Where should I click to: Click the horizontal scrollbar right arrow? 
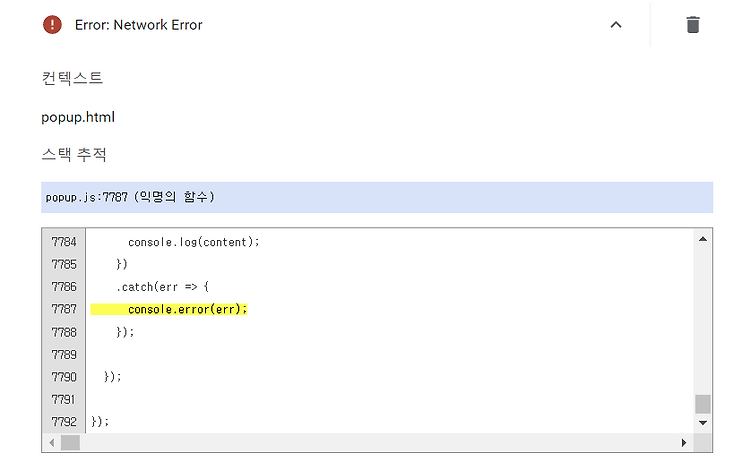[x=684, y=443]
